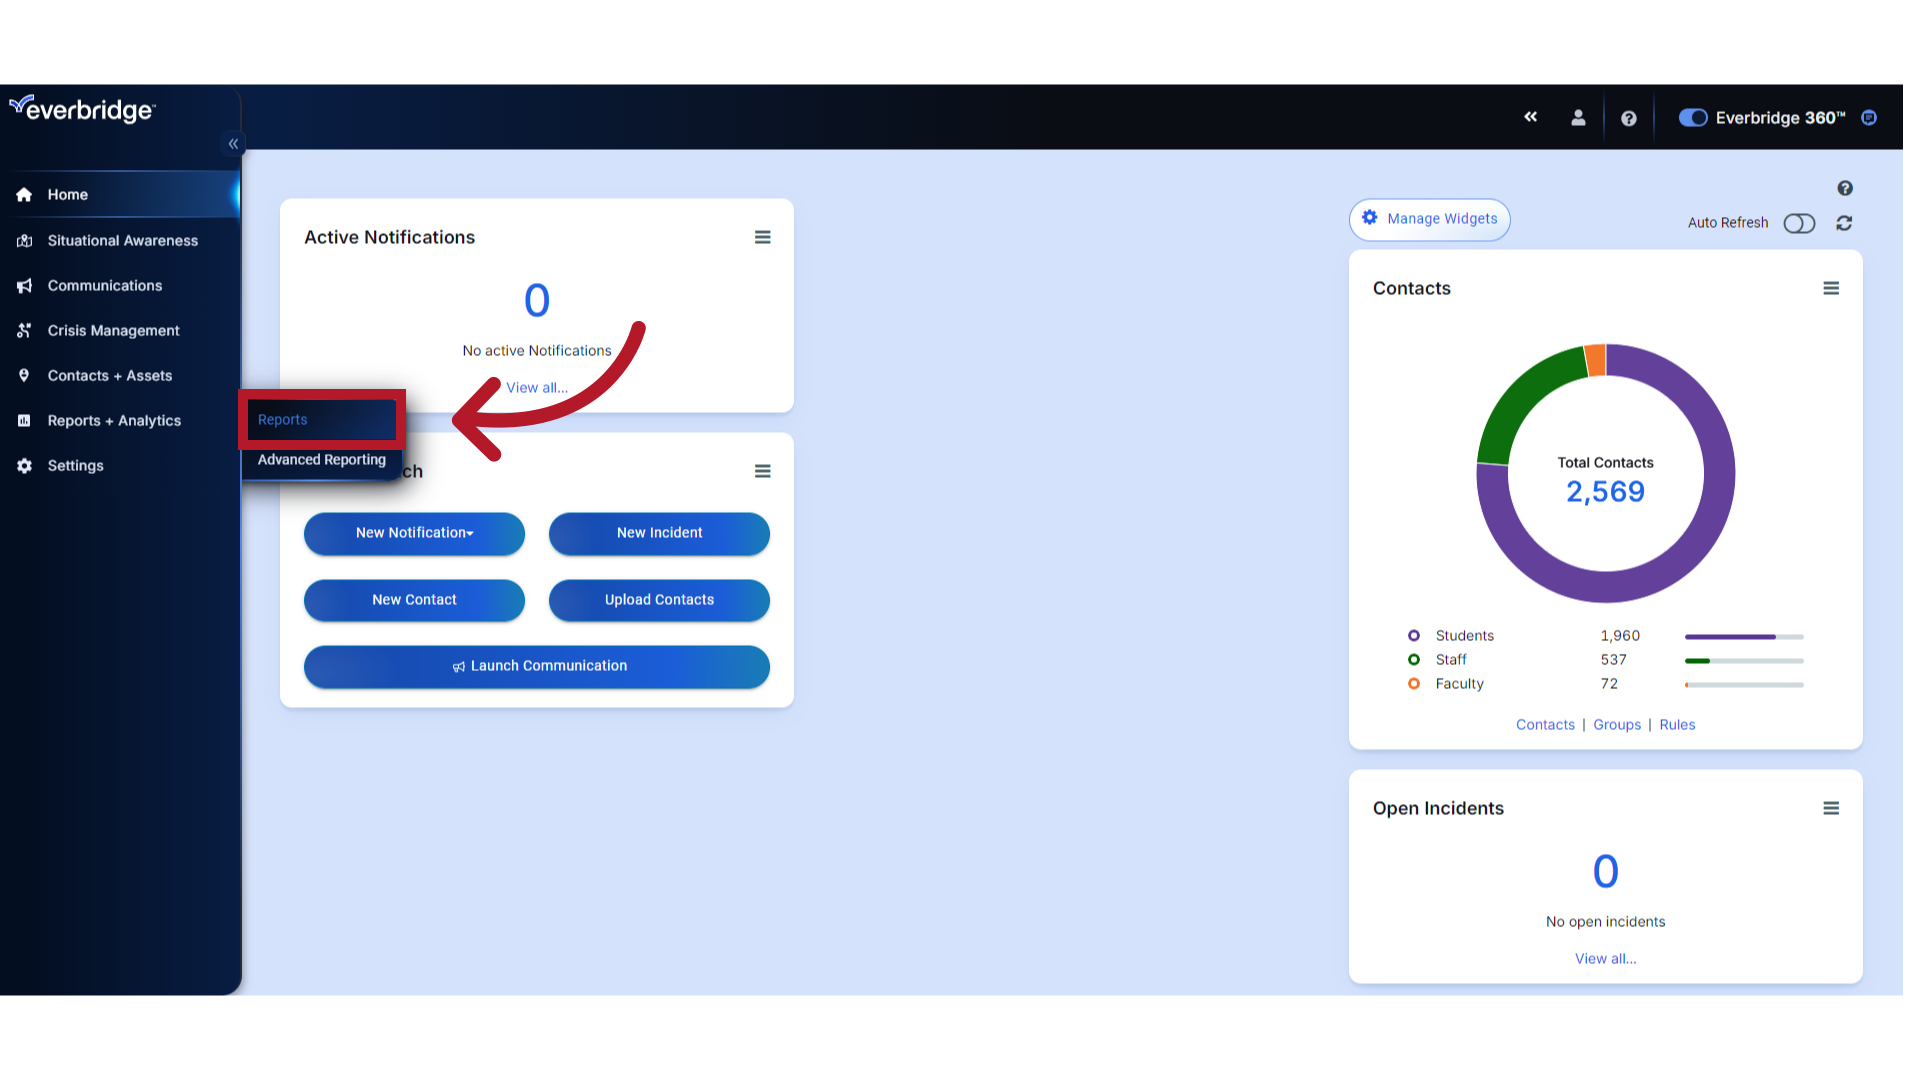Image resolution: width=1920 pixels, height=1080 pixels.
Task: Expand the Contacts widget options menu
Action: 1830,287
